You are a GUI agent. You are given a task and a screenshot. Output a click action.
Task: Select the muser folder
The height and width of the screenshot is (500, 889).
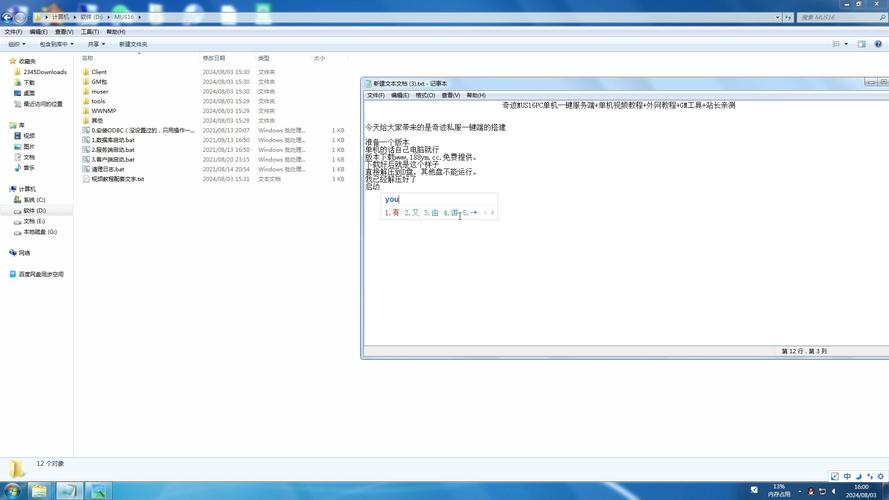tap(99, 91)
